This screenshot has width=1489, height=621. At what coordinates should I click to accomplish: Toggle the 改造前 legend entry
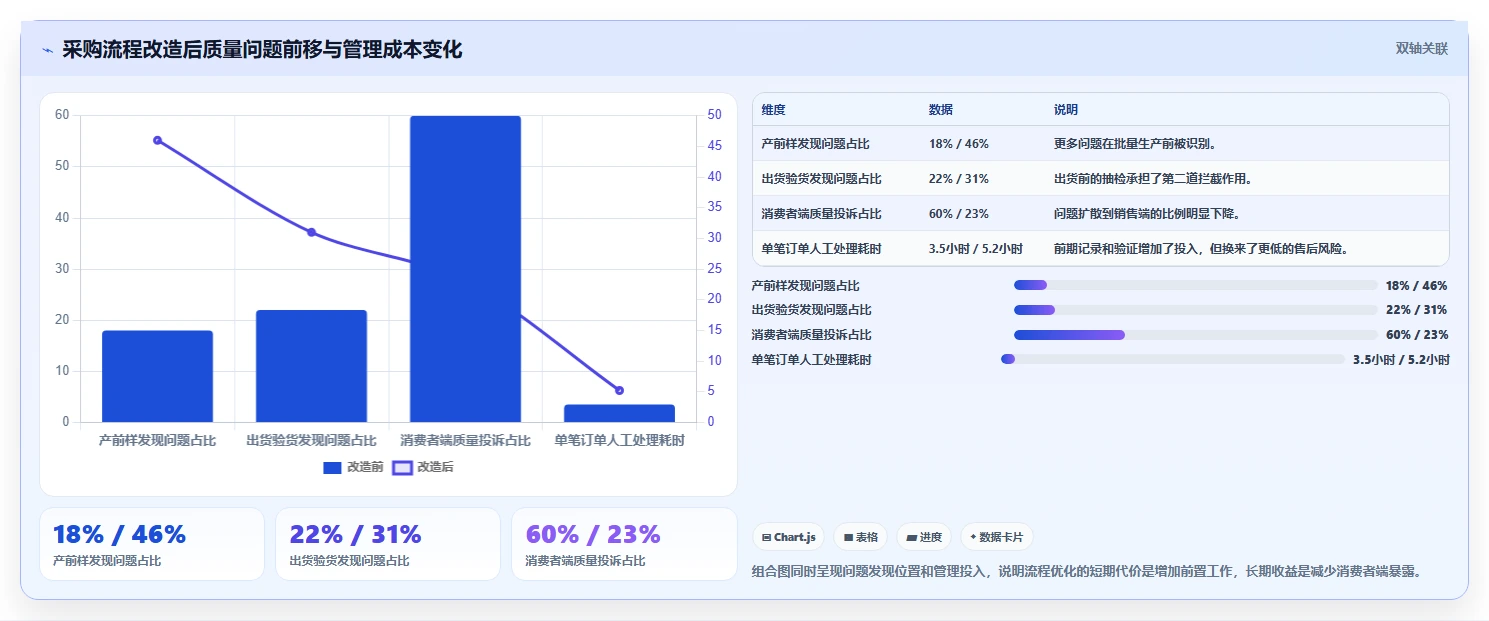[x=353, y=467]
